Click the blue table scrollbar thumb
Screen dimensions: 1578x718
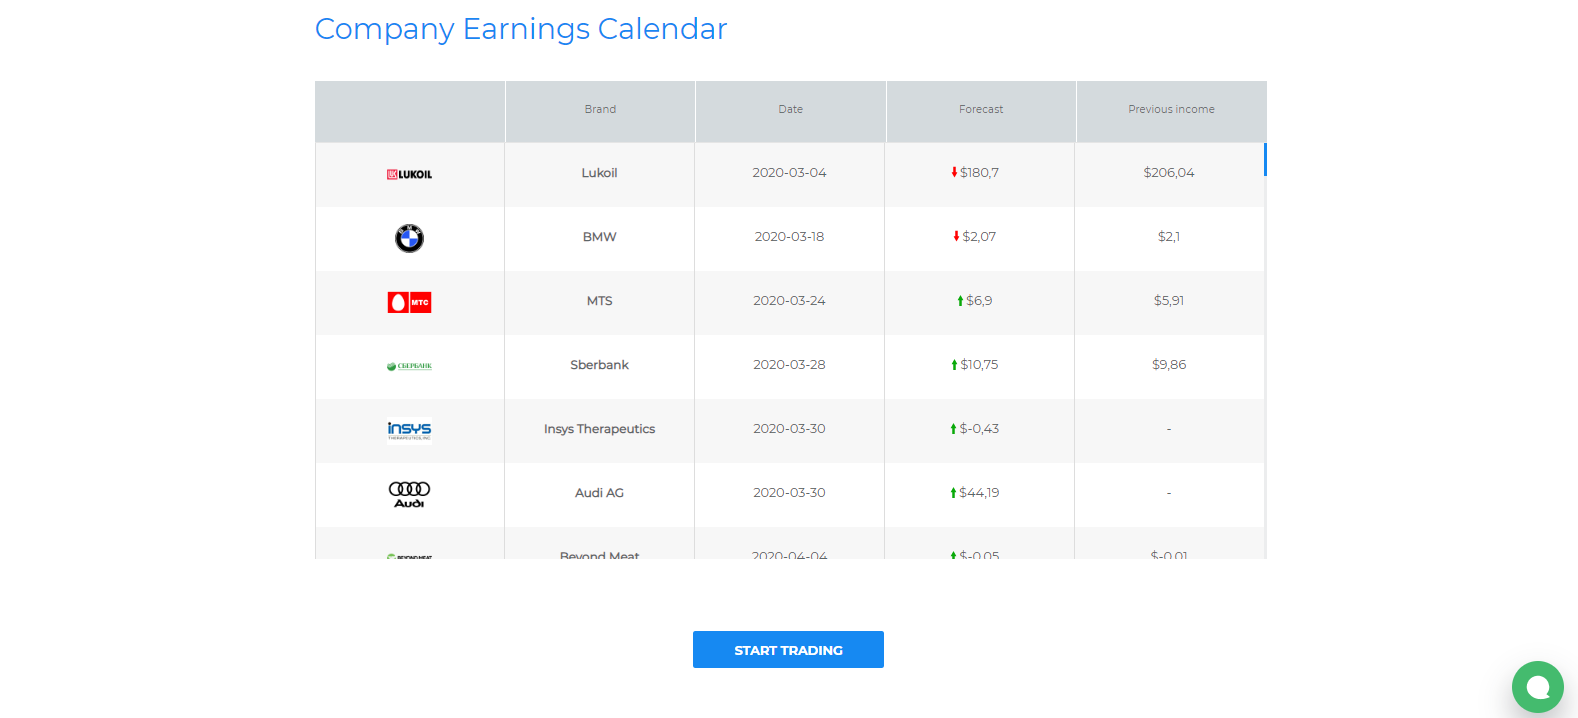[x=1265, y=160]
